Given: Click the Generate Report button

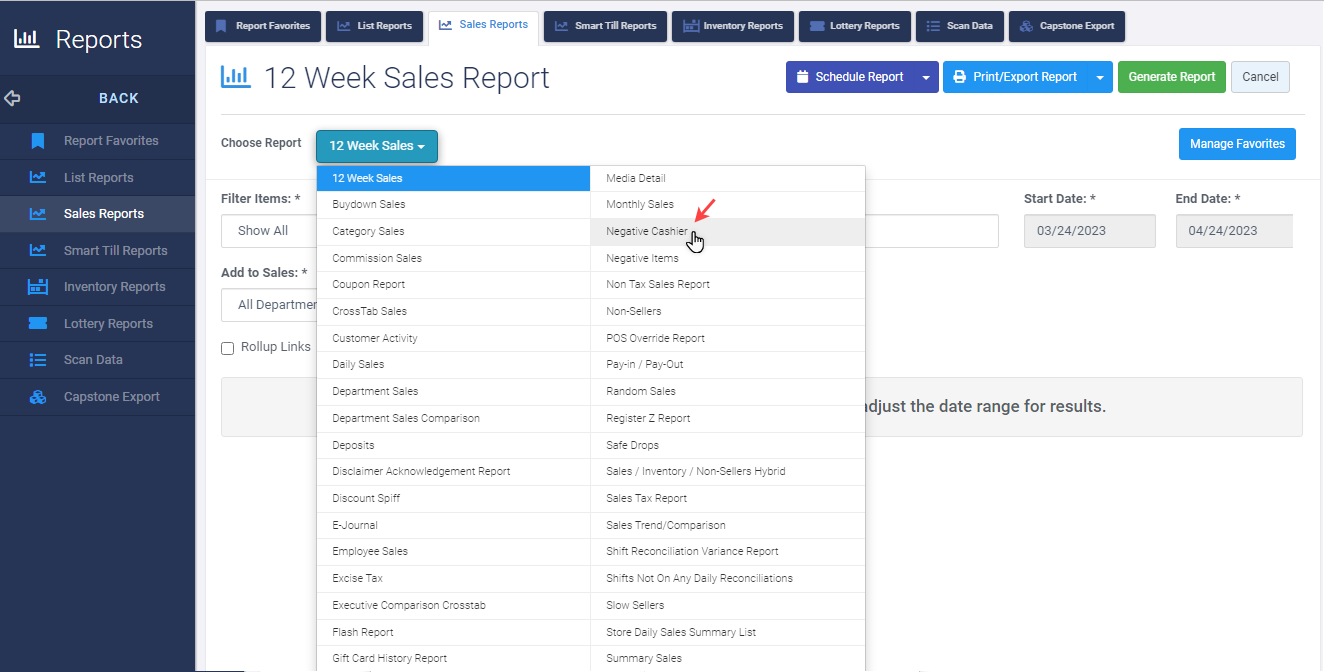Looking at the screenshot, I should [1172, 77].
